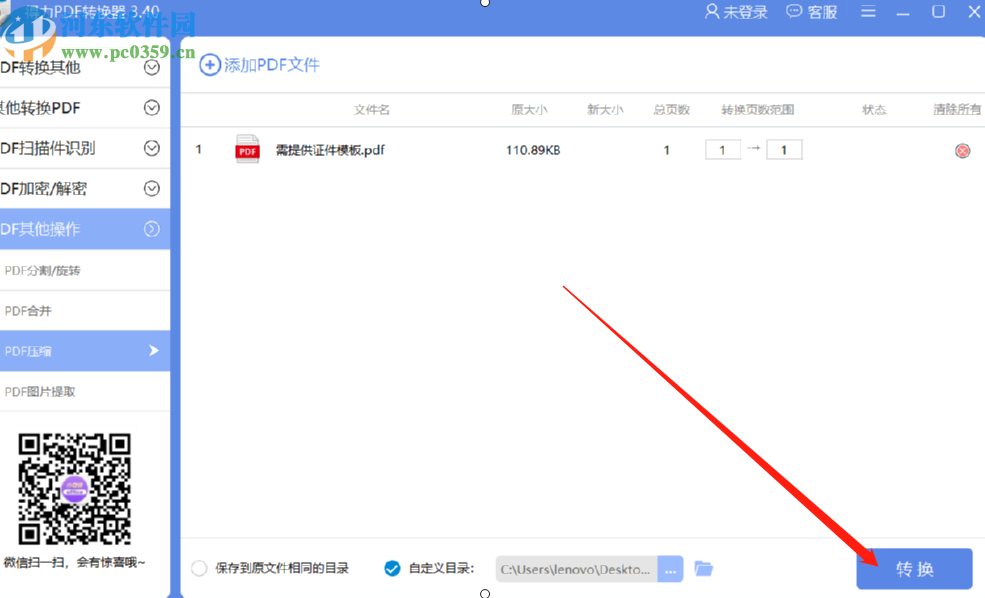The image size is (985, 598).
Task: Click the 新大小 column header
Action: coord(605,110)
